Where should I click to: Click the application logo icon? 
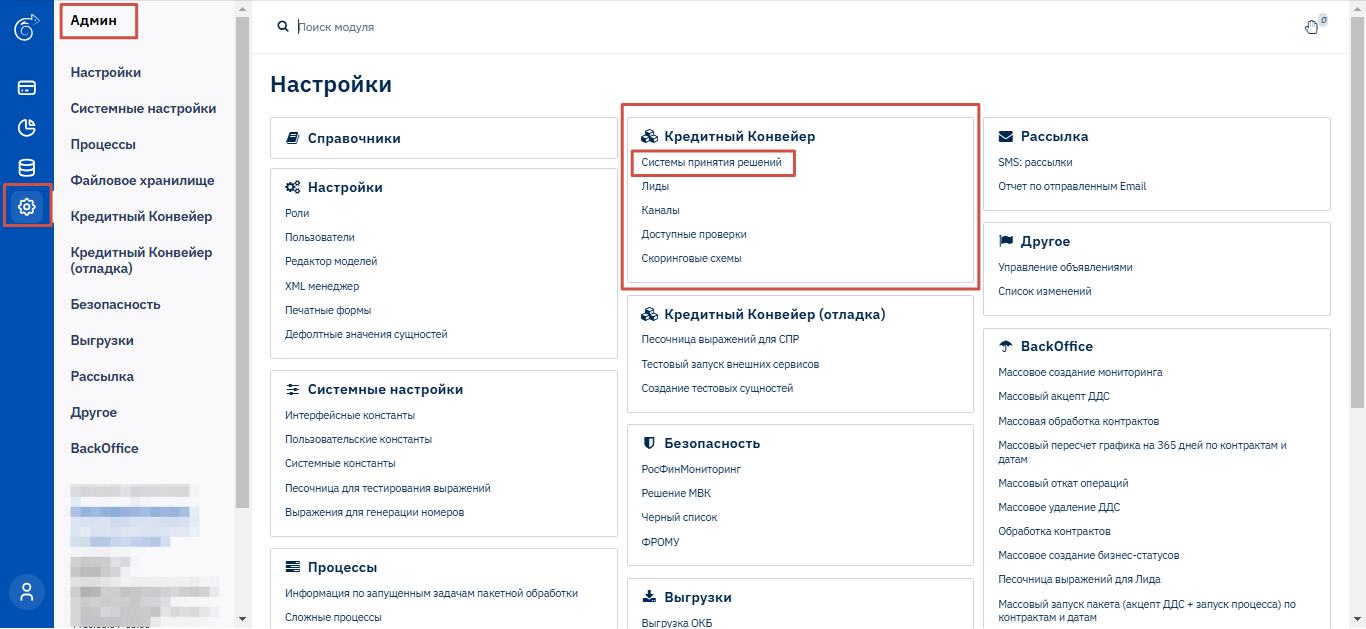point(26,28)
